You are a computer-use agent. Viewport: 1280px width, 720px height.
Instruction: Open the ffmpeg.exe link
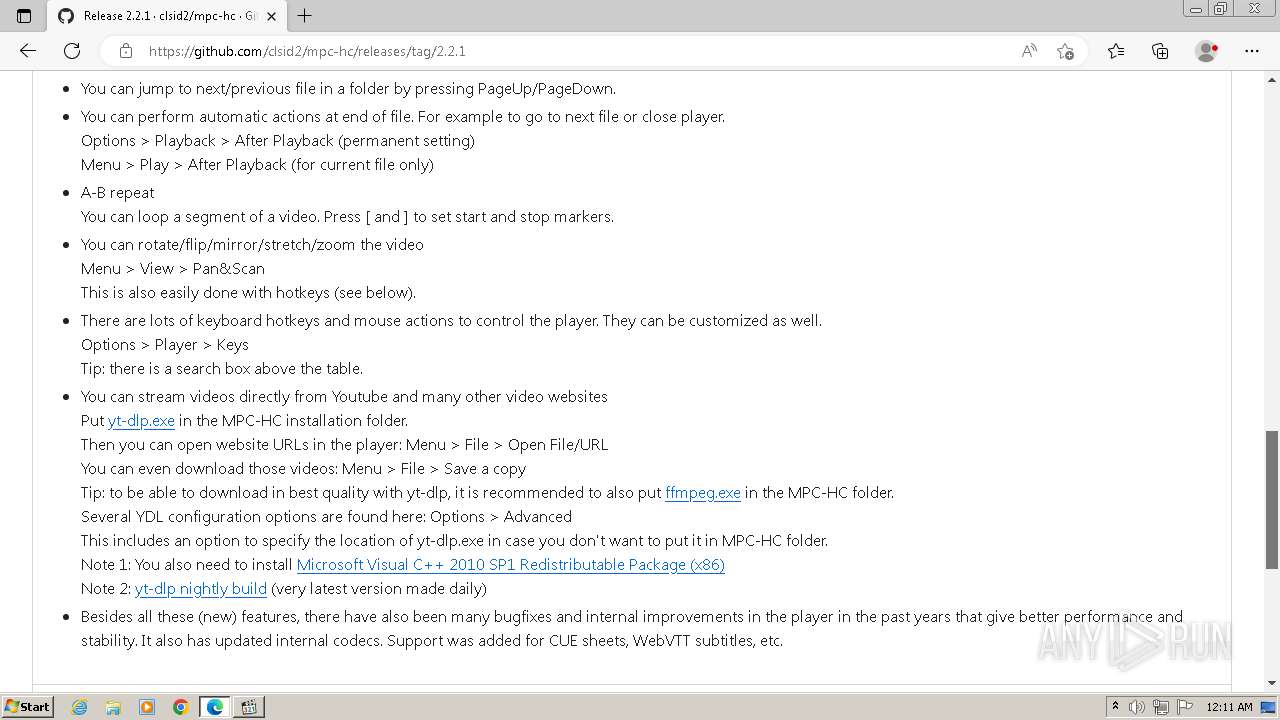point(703,493)
